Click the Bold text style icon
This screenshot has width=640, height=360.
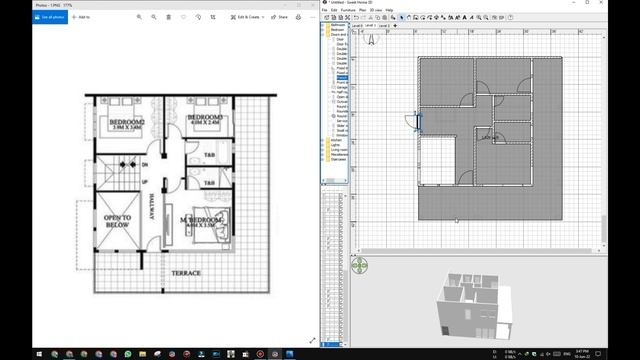(x=465, y=18)
